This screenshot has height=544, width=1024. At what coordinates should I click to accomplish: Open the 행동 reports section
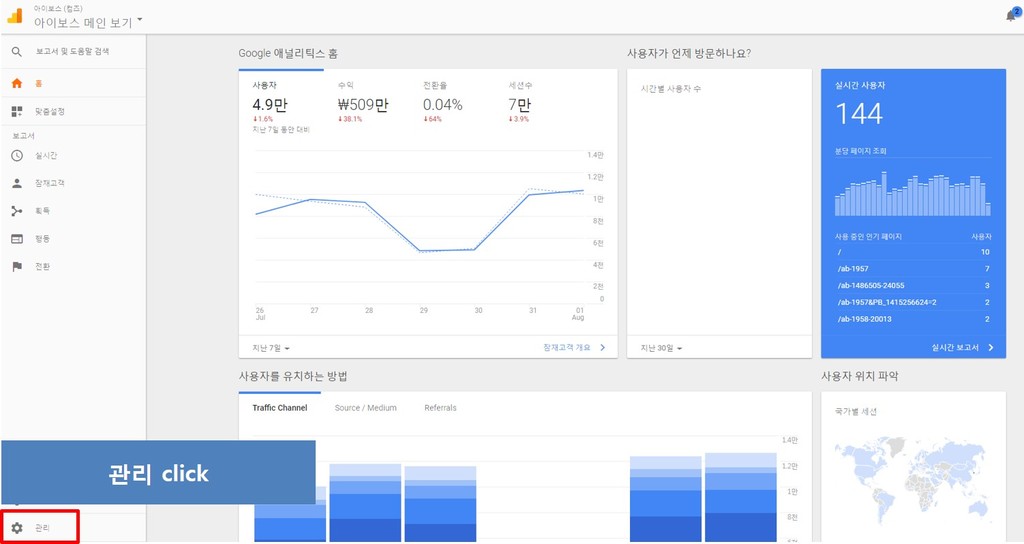point(42,239)
